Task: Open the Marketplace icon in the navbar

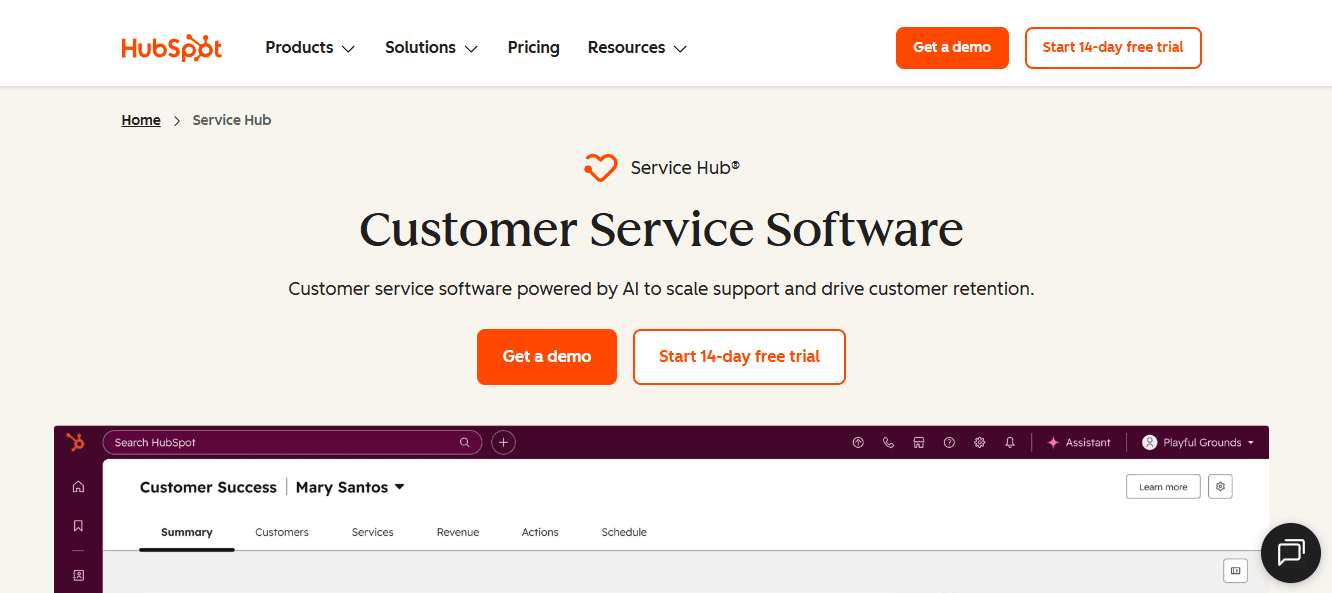Action: click(x=918, y=442)
